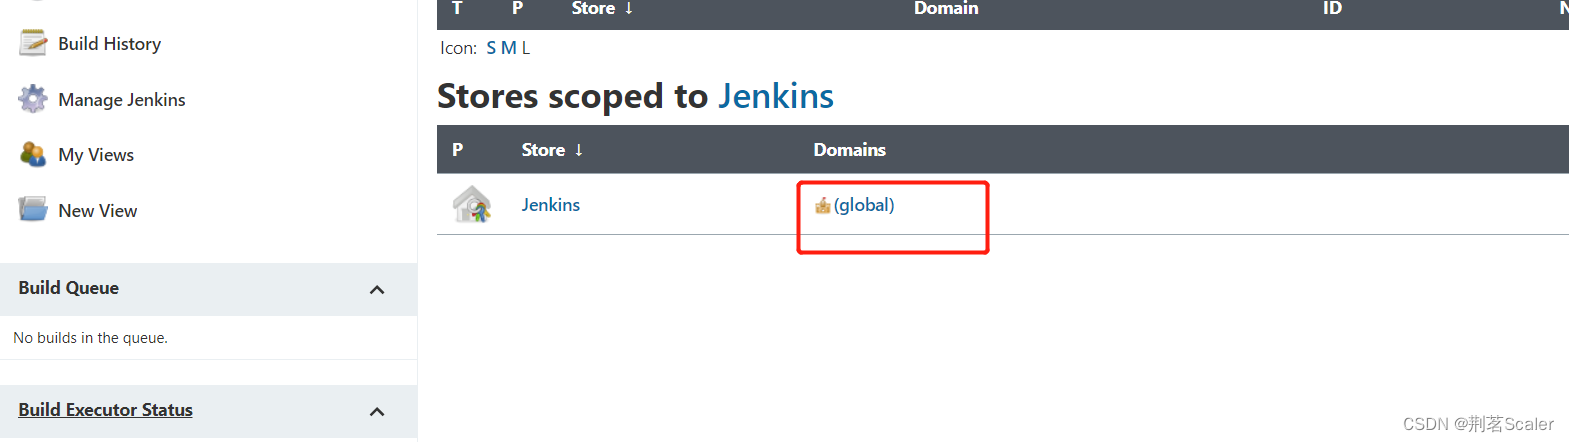Click the Domain column header in top table
Image resolution: width=1569 pixels, height=442 pixels.
(946, 8)
